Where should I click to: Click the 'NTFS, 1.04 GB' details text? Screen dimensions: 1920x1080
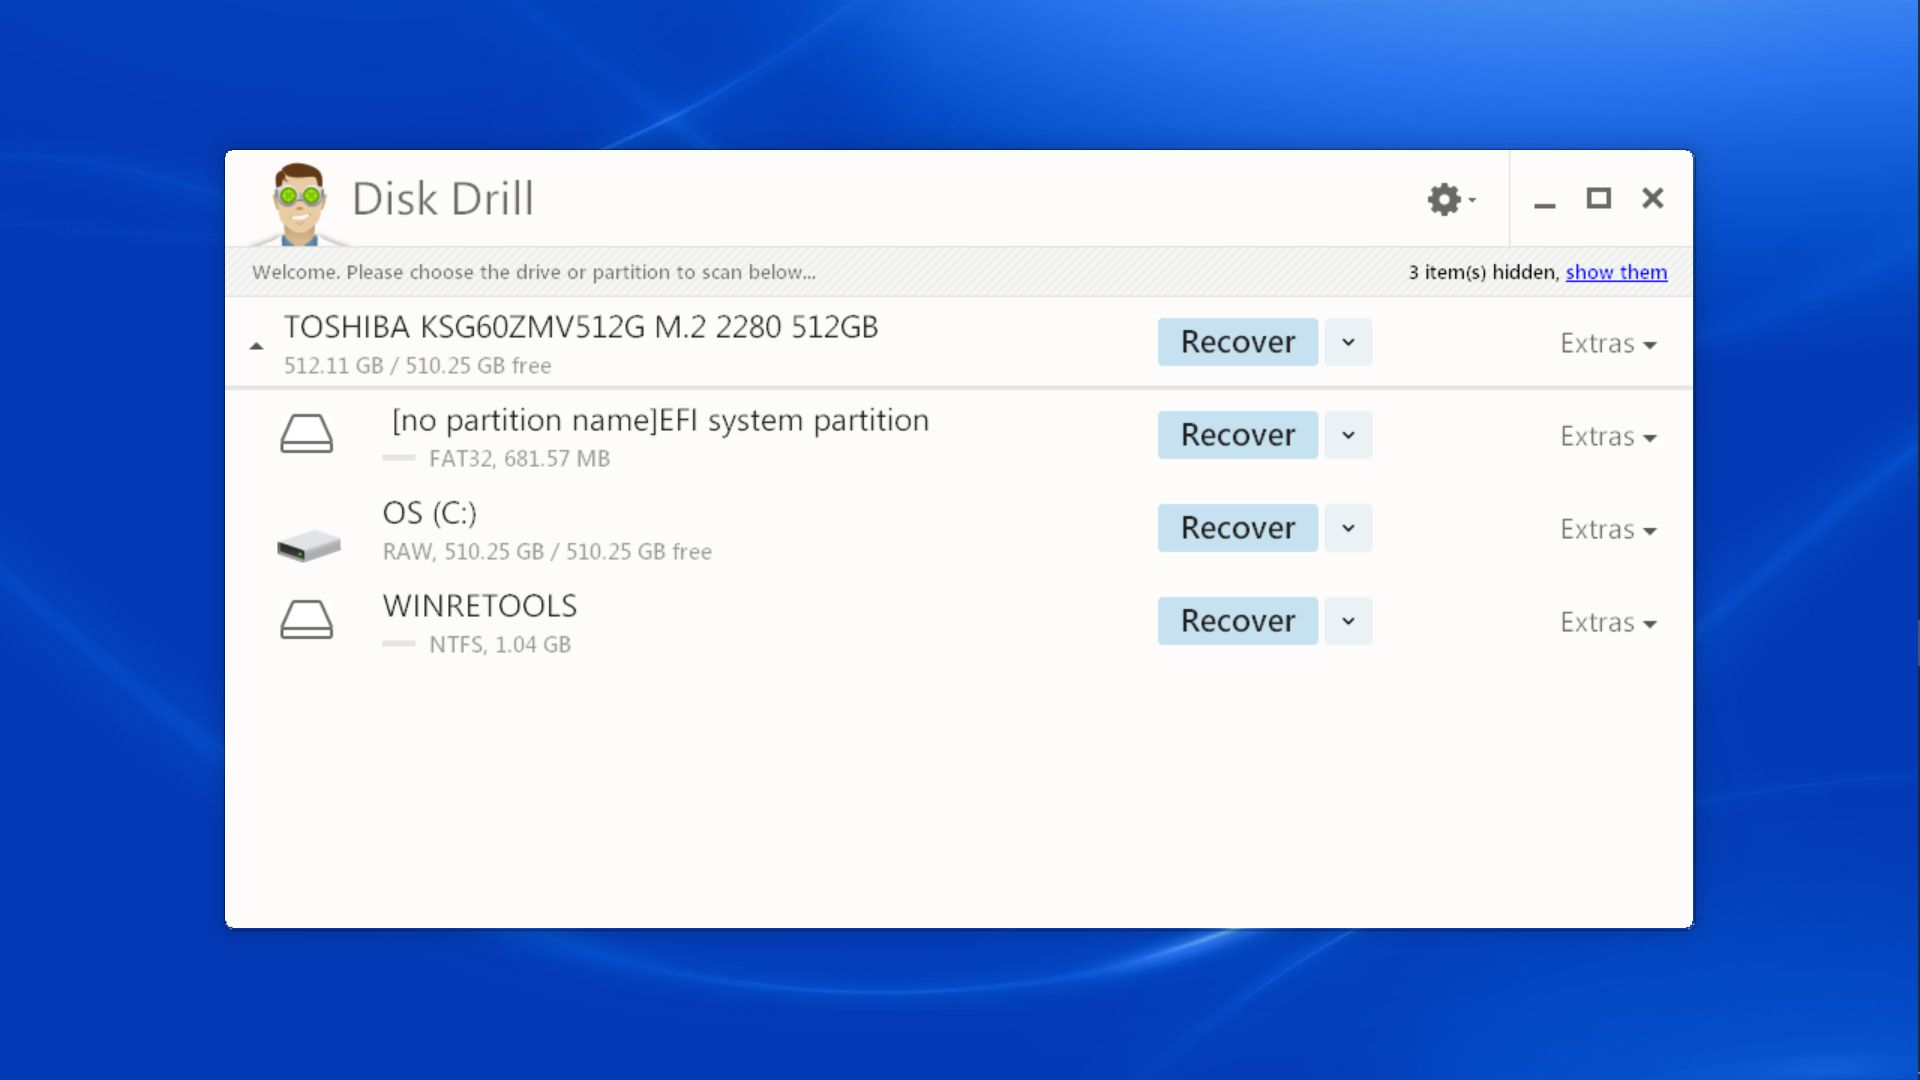pos(500,645)
